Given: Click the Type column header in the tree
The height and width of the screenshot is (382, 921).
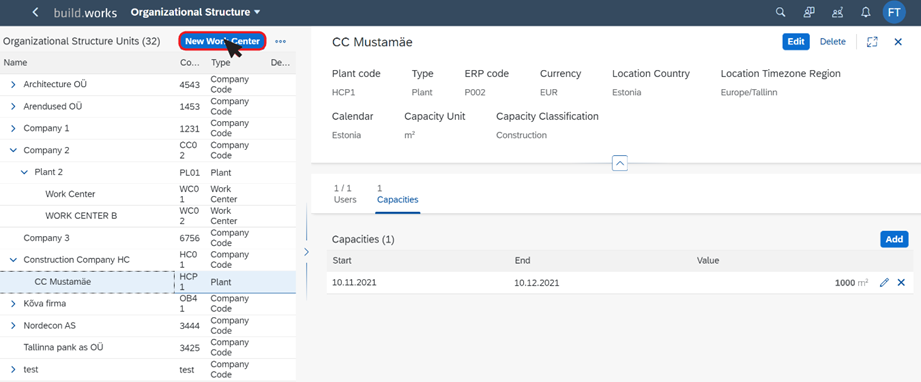Looking at the screenshot, I should (221, 62).
